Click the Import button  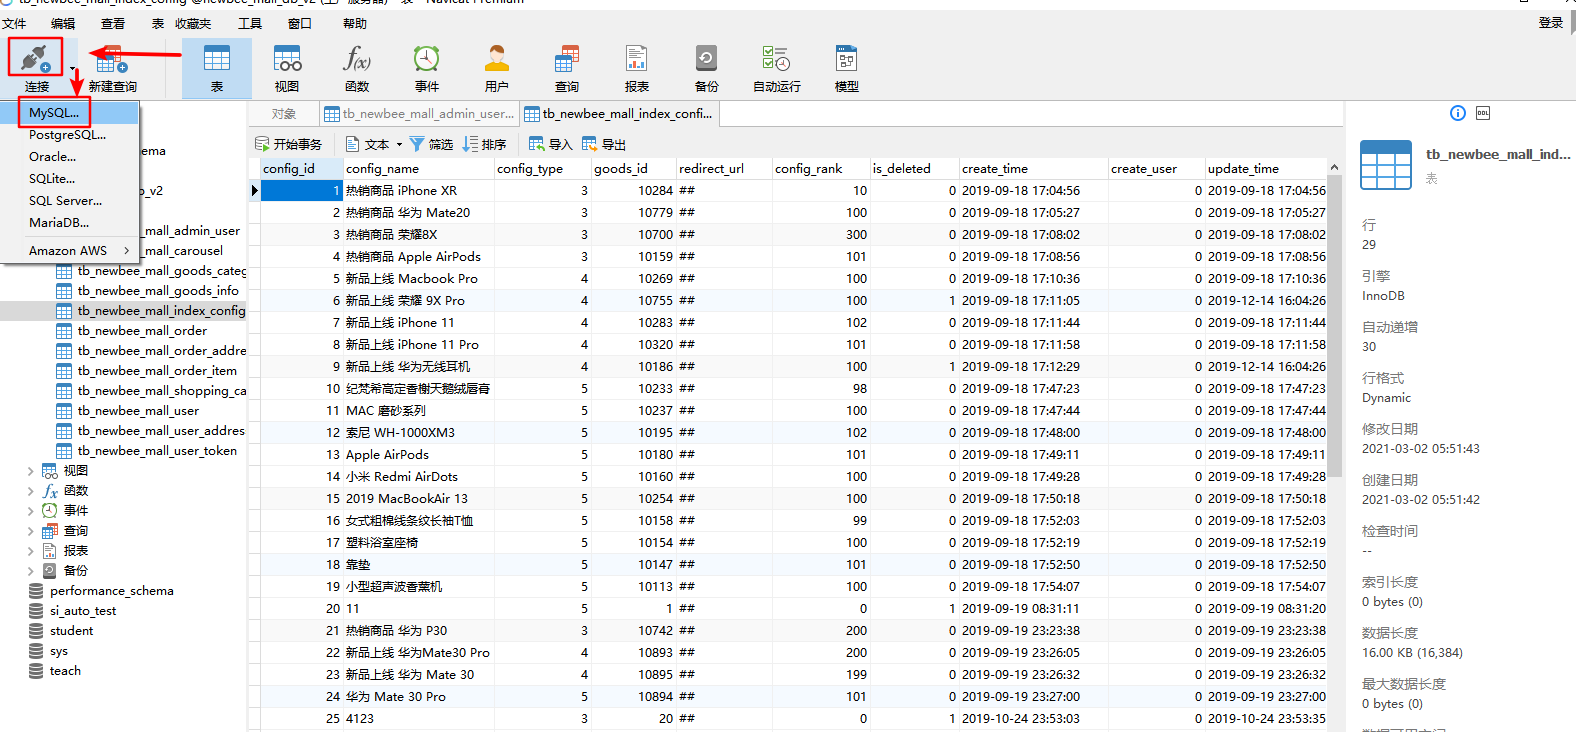coord(550,144)
